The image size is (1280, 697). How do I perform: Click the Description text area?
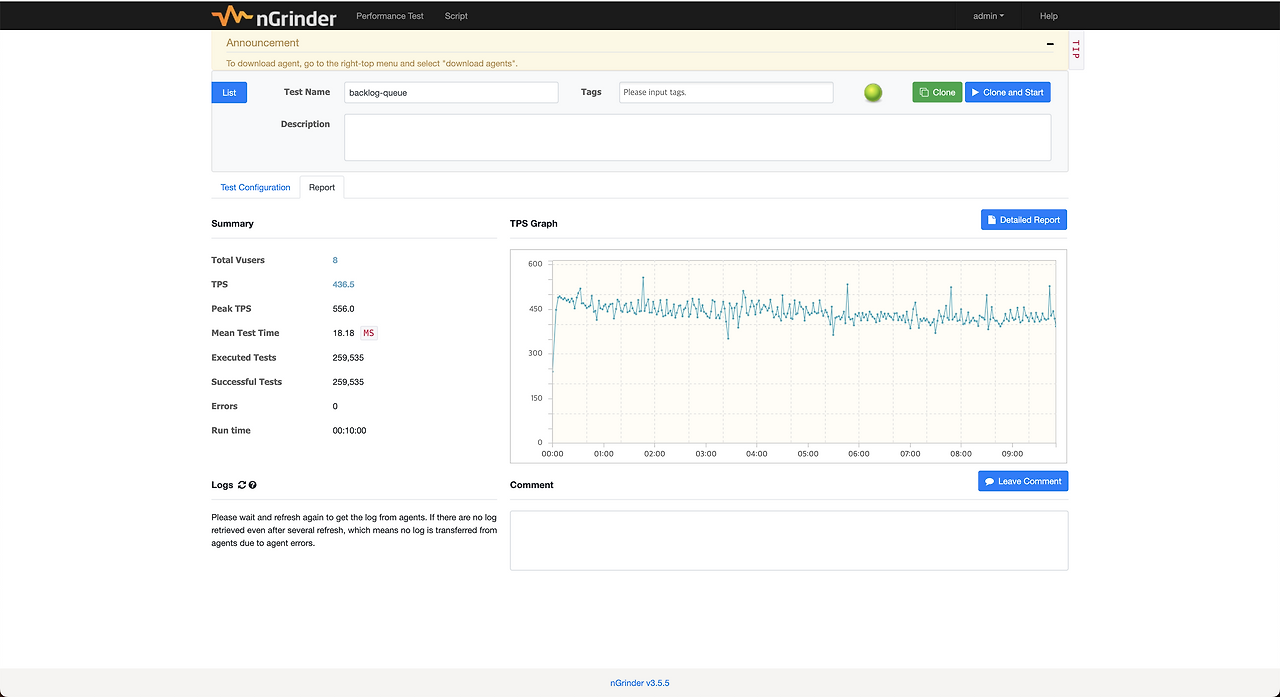pyautogui.click(x=697, y=137)
